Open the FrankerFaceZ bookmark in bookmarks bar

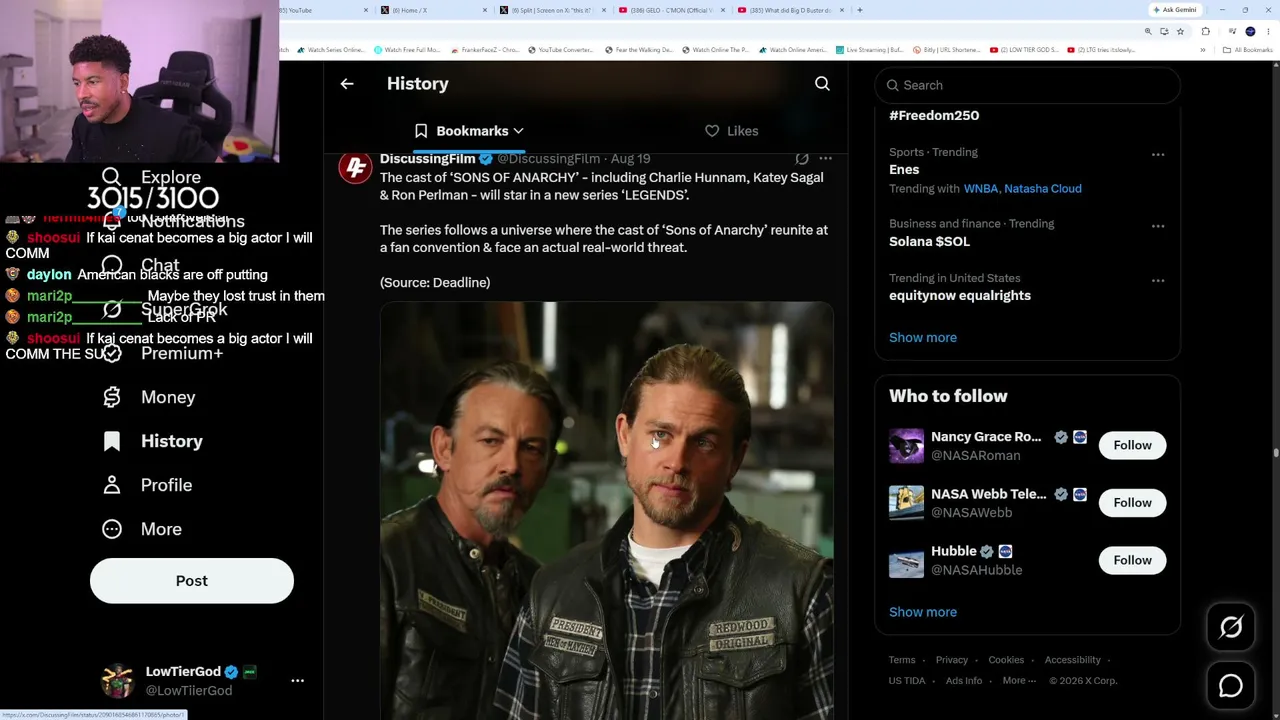(485, 50)
